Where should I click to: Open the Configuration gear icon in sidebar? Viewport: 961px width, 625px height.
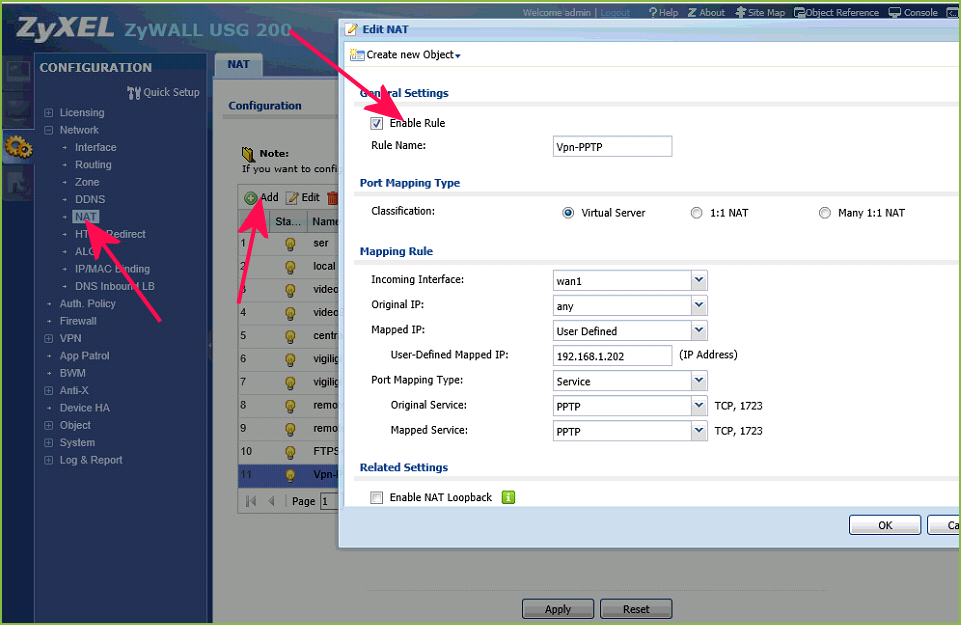click(x=18, y=147)
